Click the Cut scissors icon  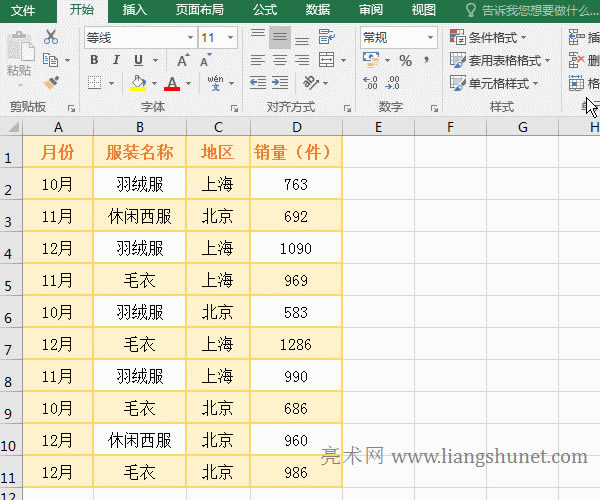click(x=51, y=38)
